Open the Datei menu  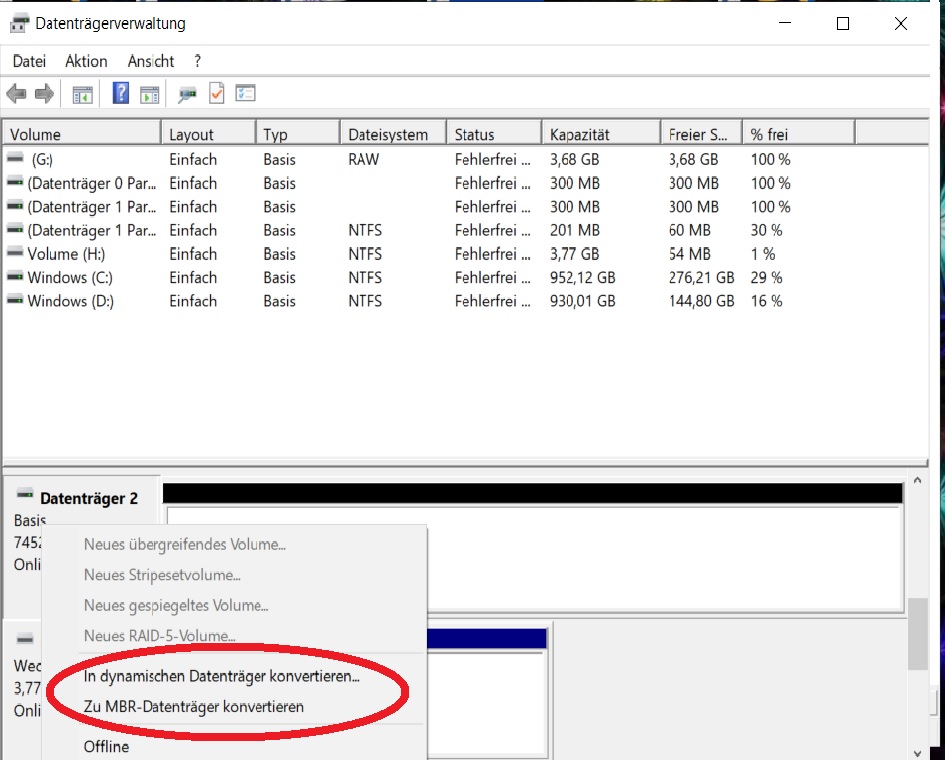[29, 61]
